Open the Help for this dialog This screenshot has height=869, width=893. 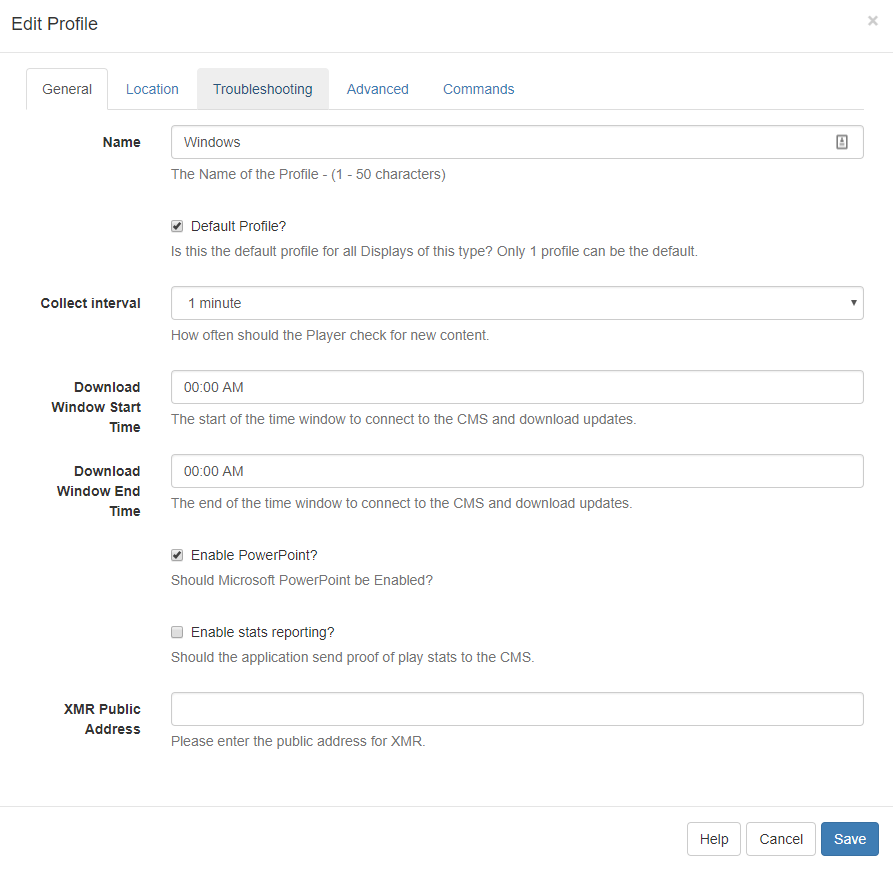713,839
